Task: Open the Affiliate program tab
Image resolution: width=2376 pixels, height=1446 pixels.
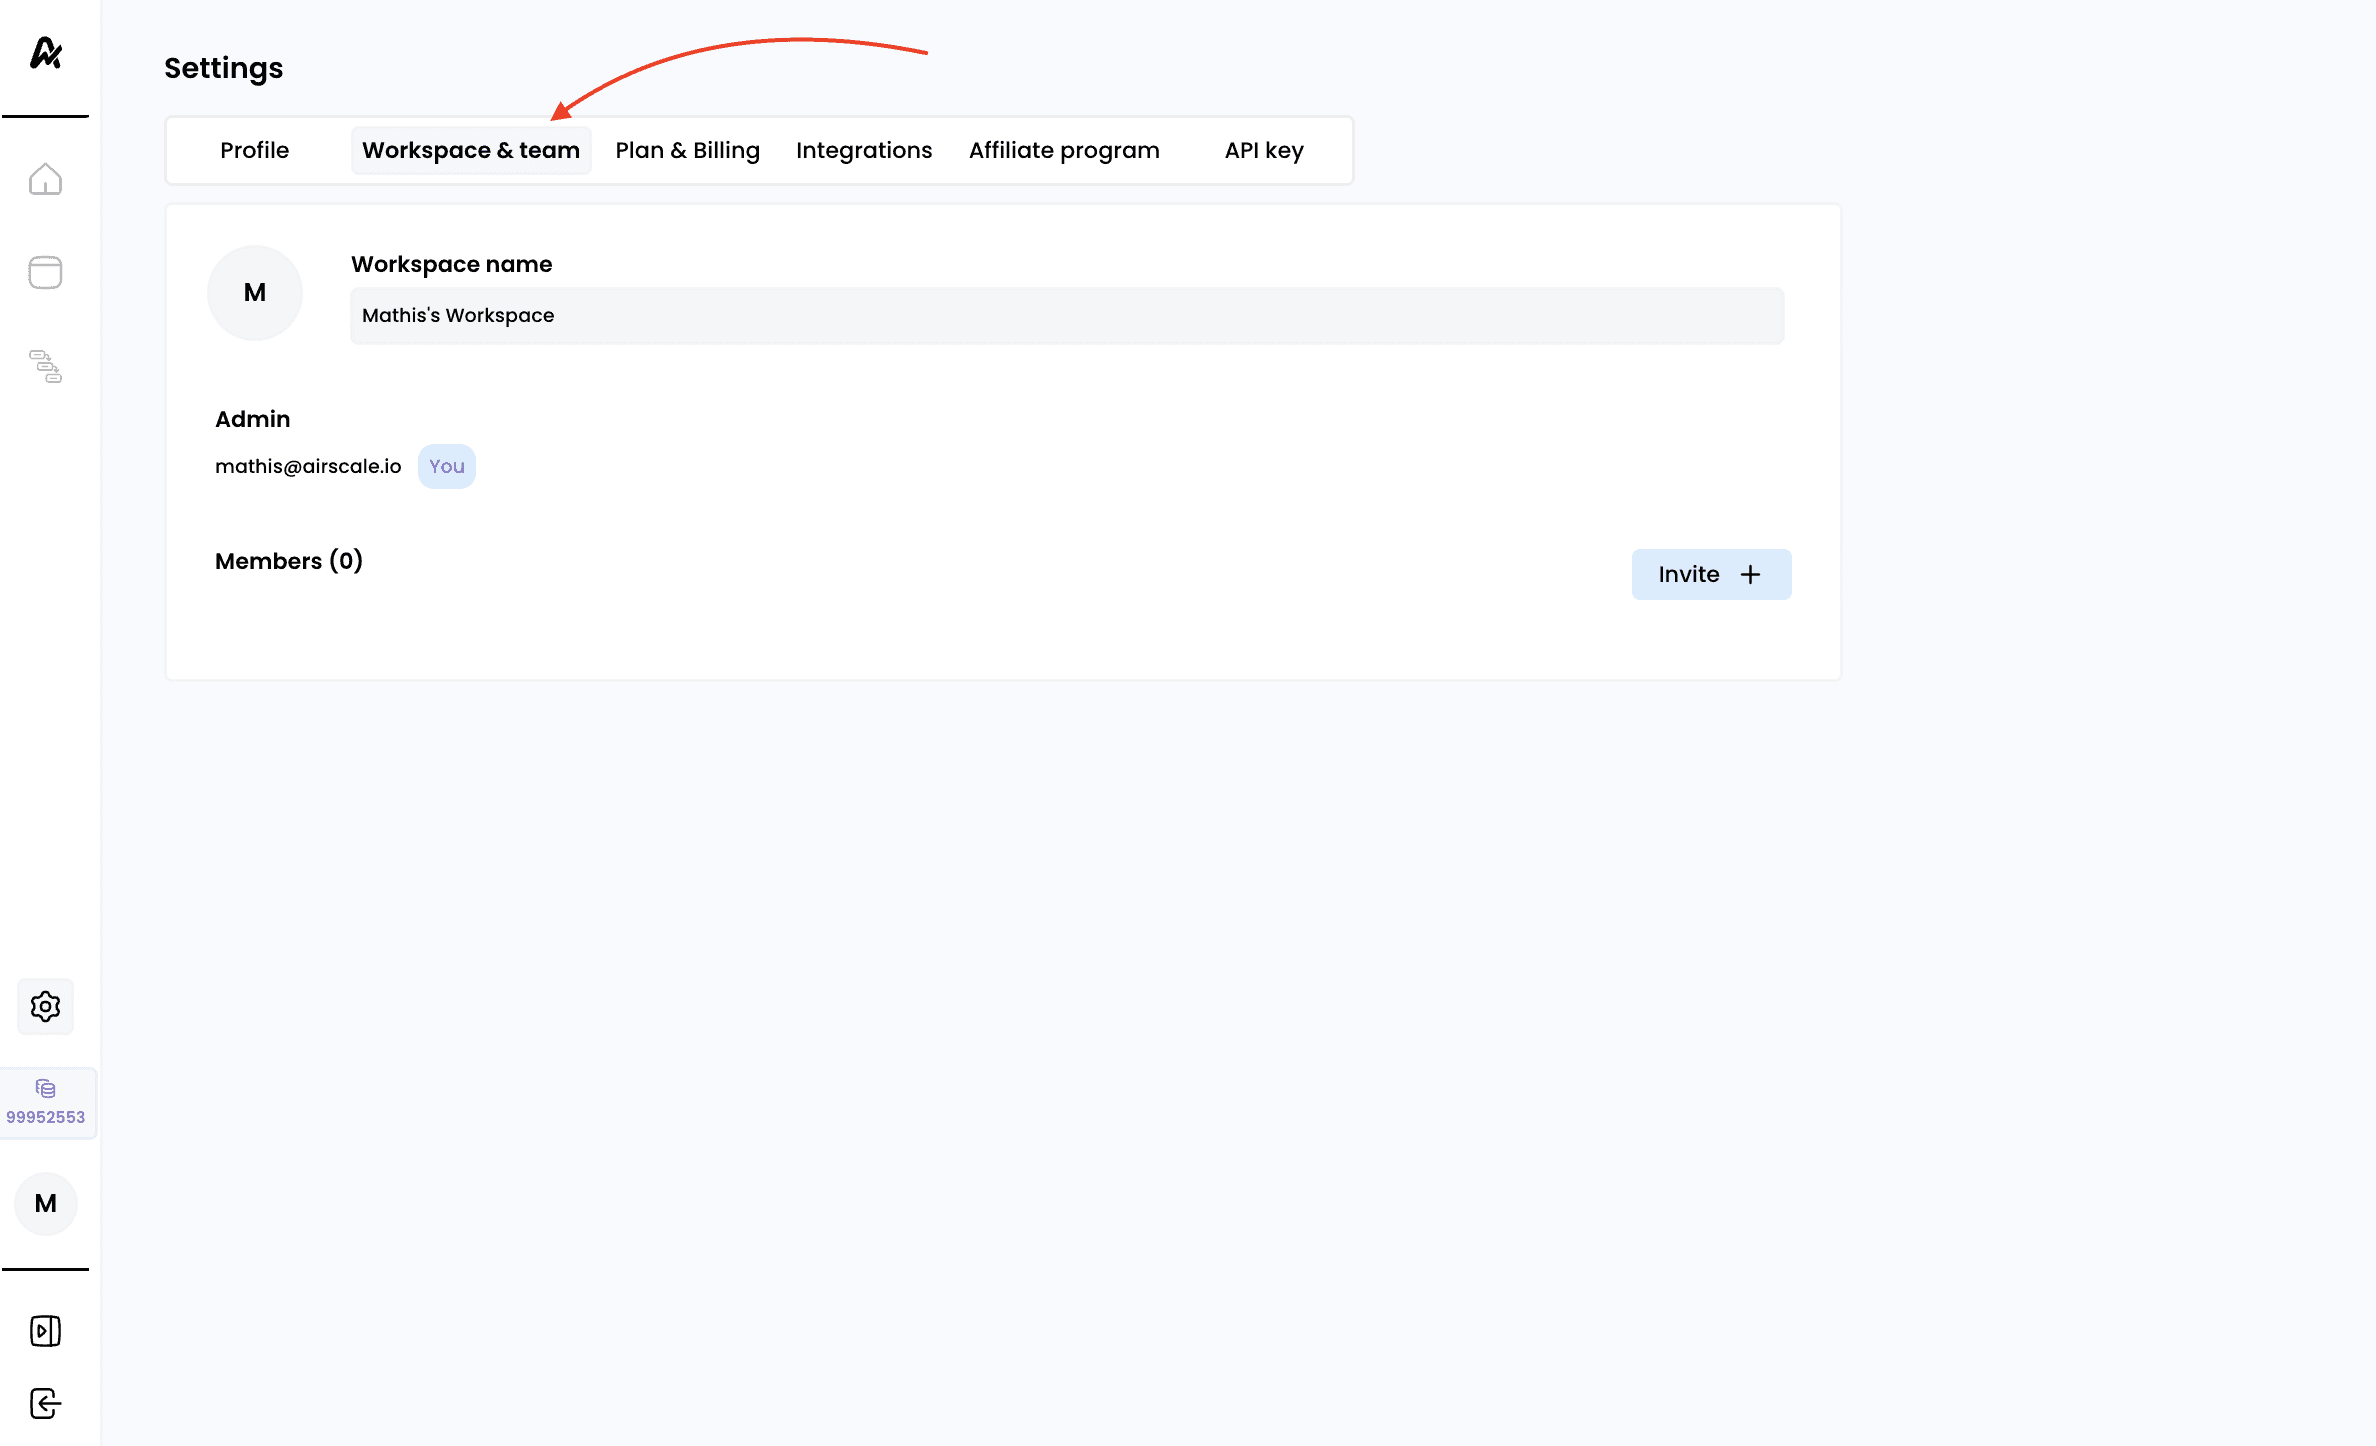Action: pos(1063,150)
